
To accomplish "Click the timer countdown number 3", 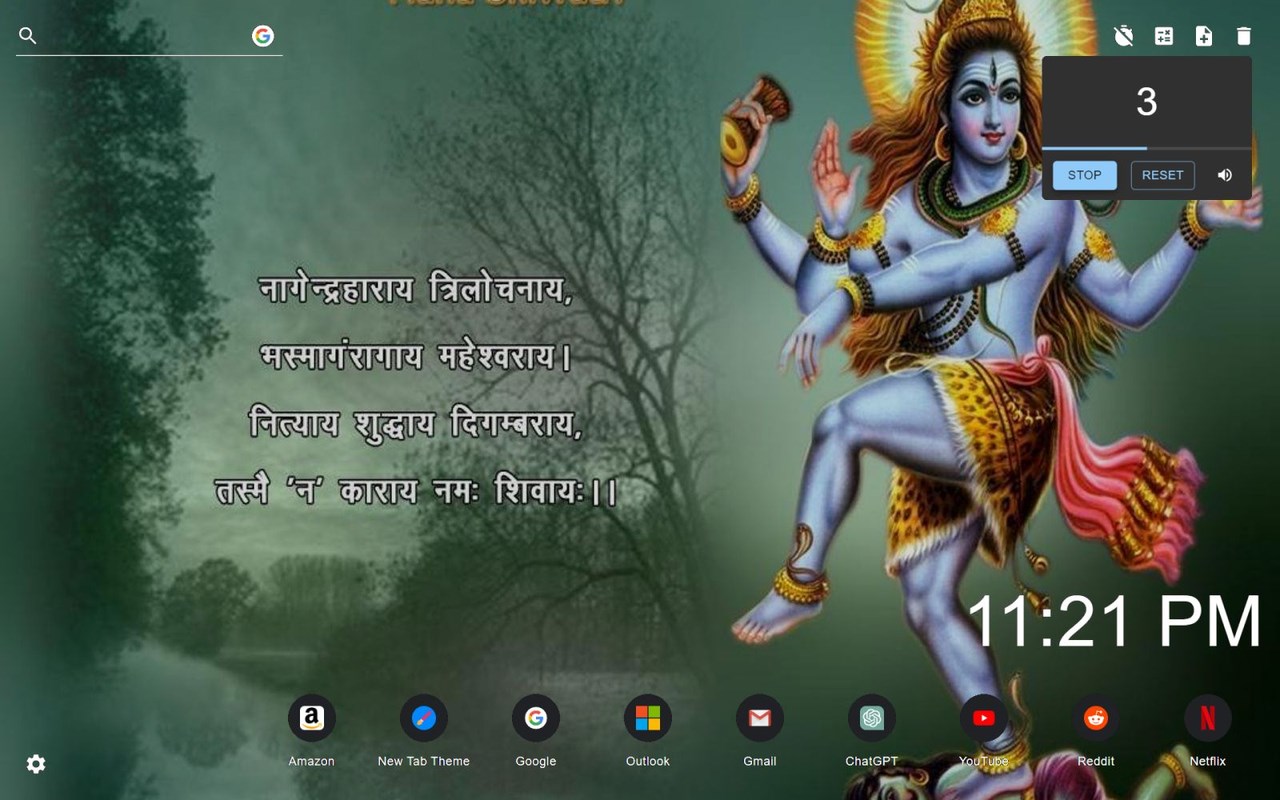I will click(x=1147, y=102).
